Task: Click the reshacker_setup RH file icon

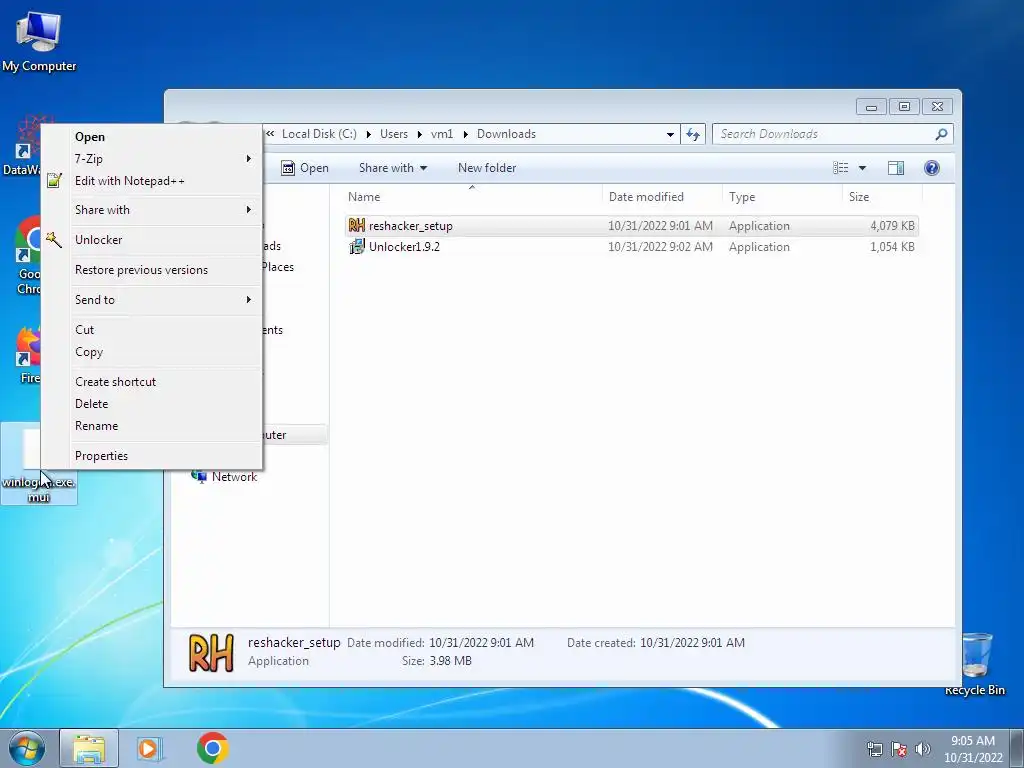Action: click(x=357, y=225)
